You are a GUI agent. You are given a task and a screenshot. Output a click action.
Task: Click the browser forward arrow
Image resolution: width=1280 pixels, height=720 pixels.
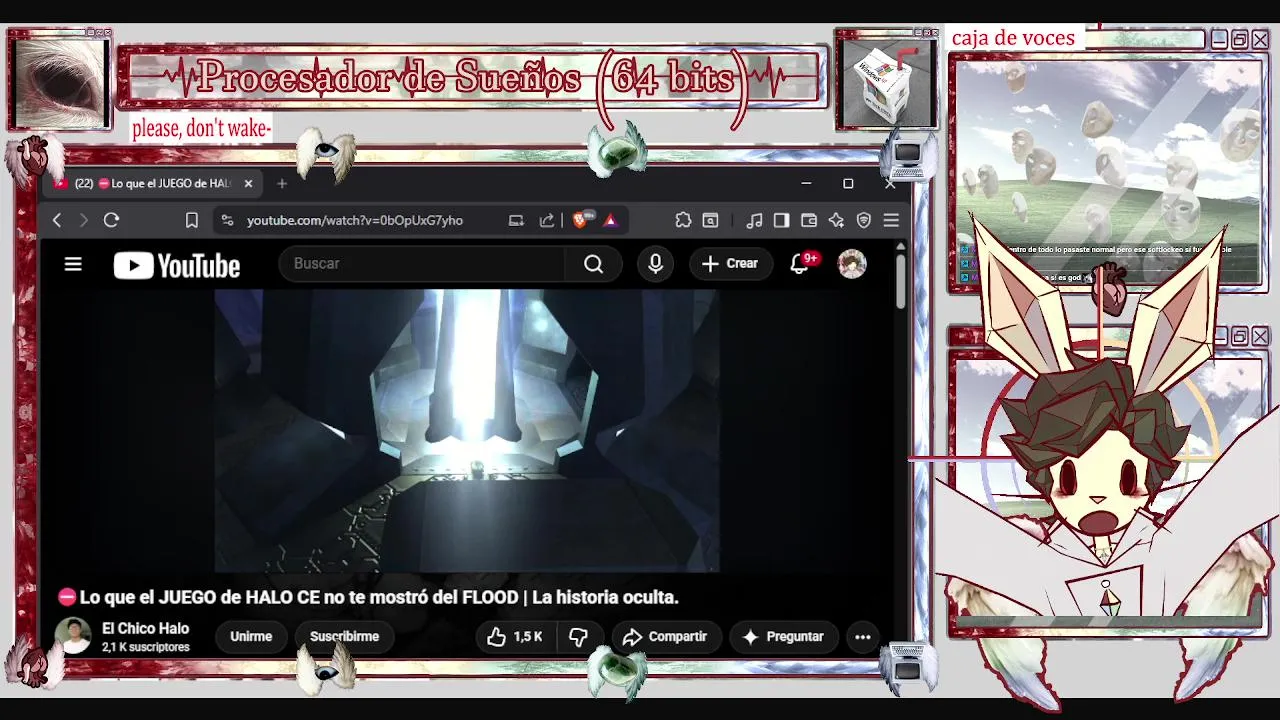[x=84, y=220]
